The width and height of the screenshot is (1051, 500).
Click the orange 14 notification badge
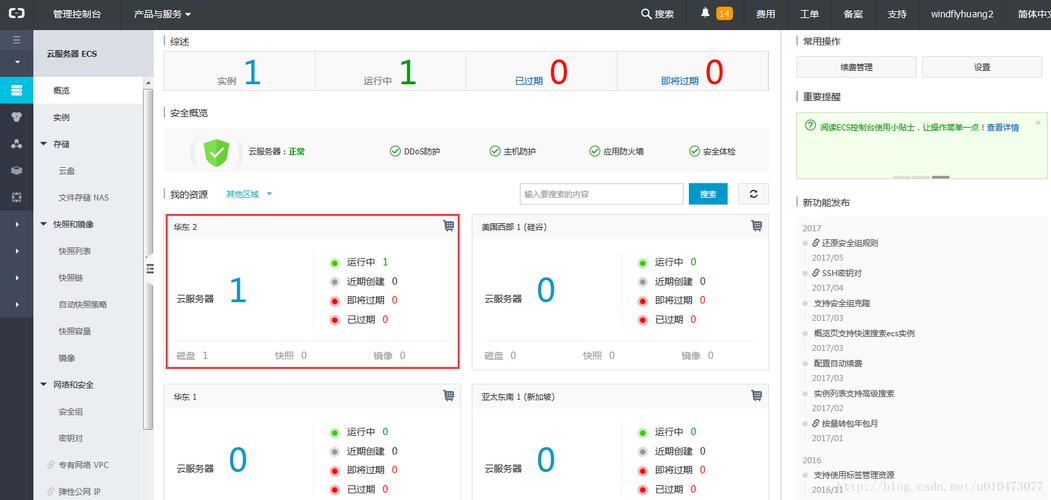tap(724, 13)
